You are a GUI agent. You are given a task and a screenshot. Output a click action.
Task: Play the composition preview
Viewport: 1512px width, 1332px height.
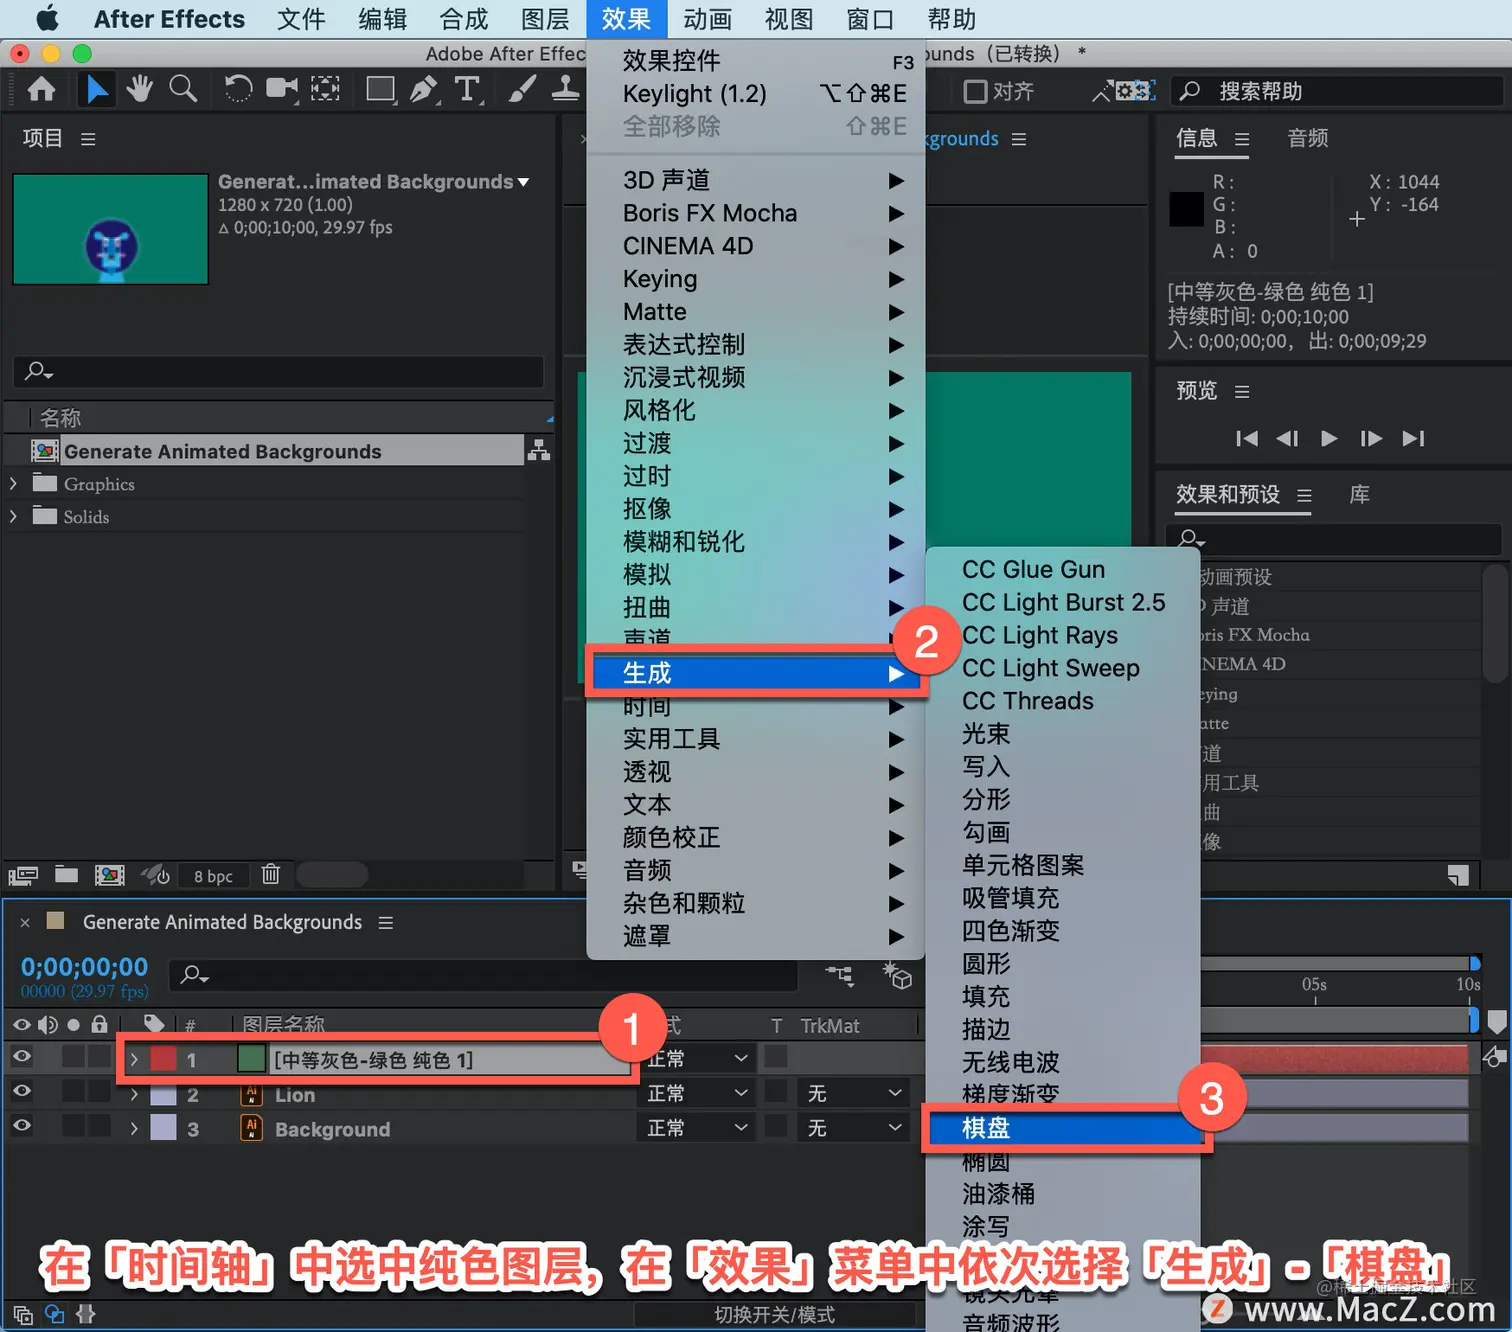point(1329,438)
